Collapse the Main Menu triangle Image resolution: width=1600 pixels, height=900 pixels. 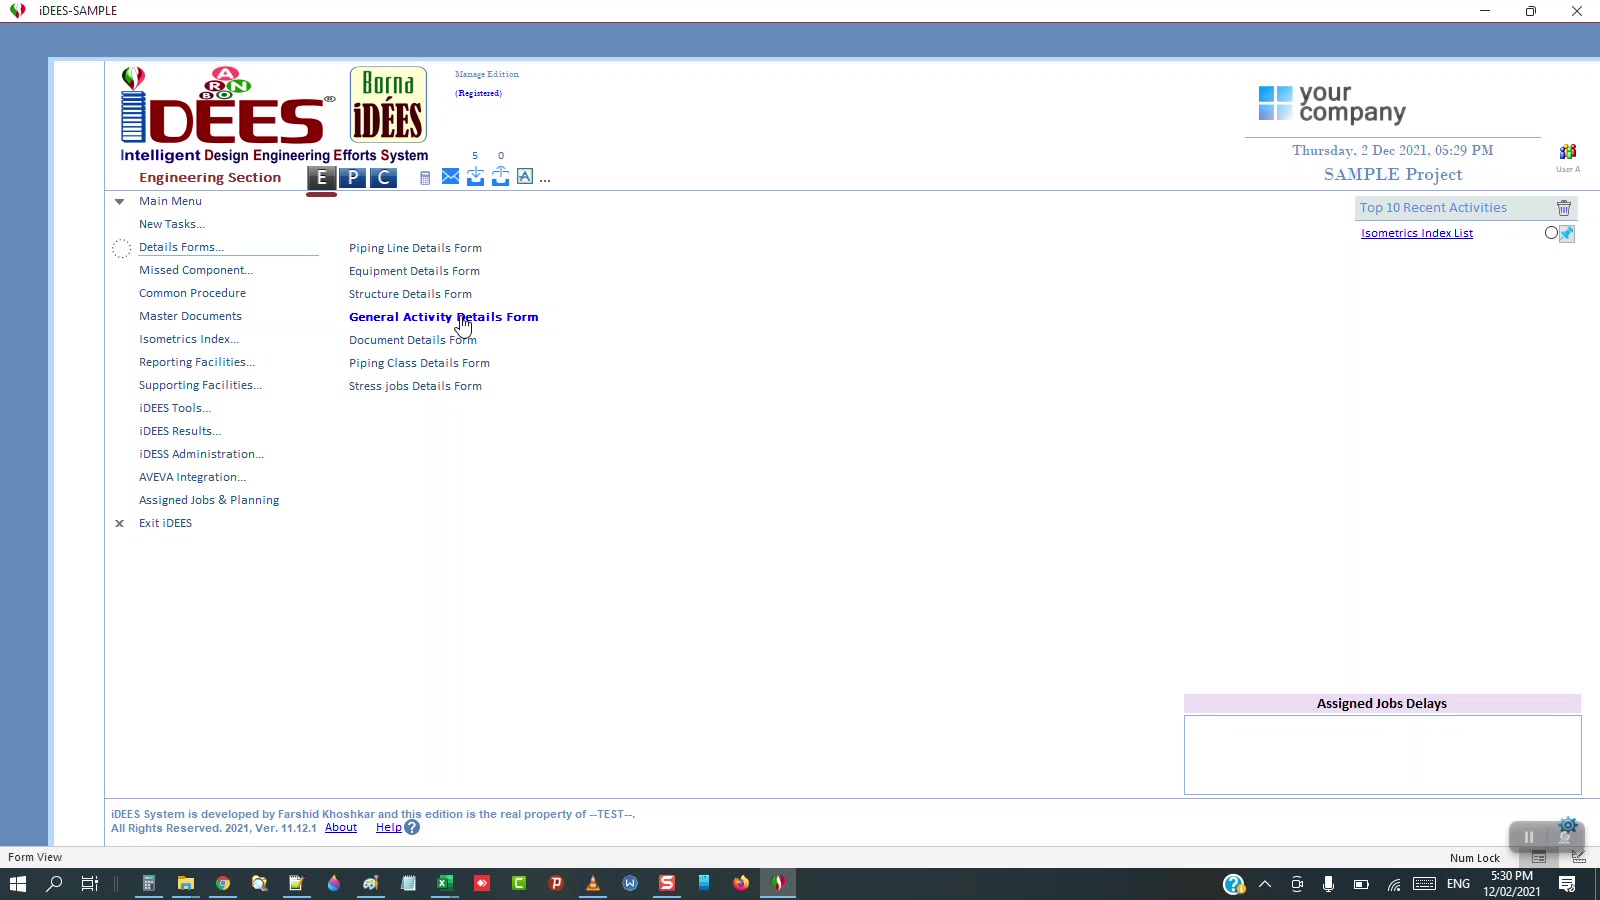click(x=119, y=201)
